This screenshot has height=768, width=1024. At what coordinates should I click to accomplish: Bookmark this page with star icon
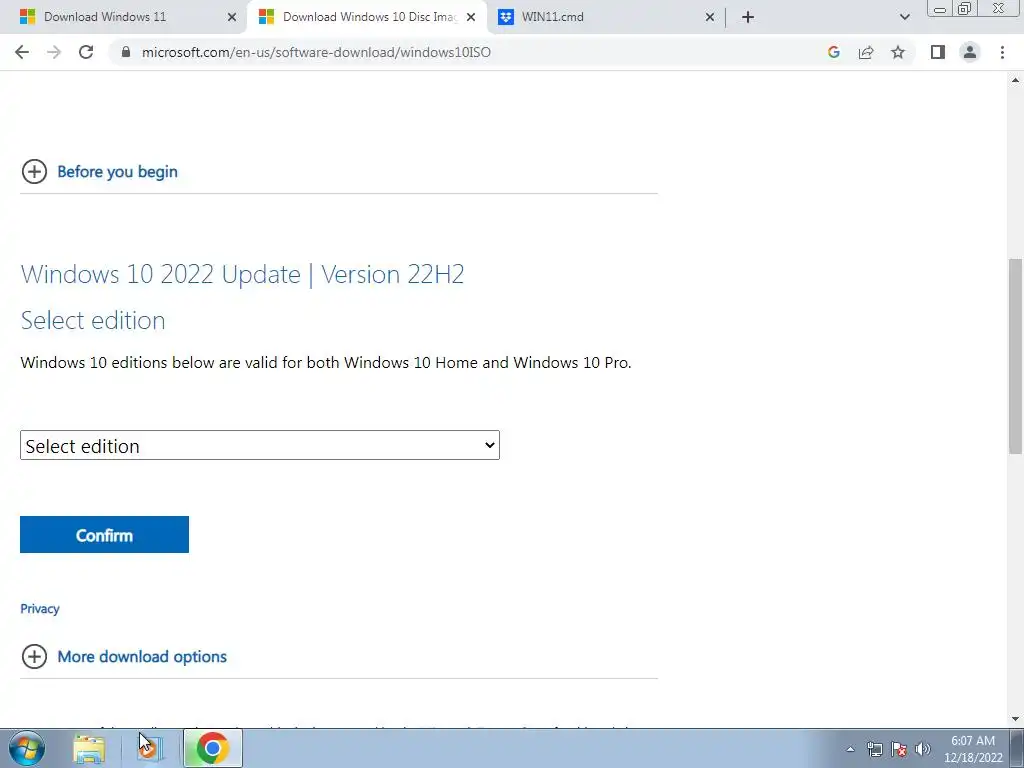click(898, 52)
